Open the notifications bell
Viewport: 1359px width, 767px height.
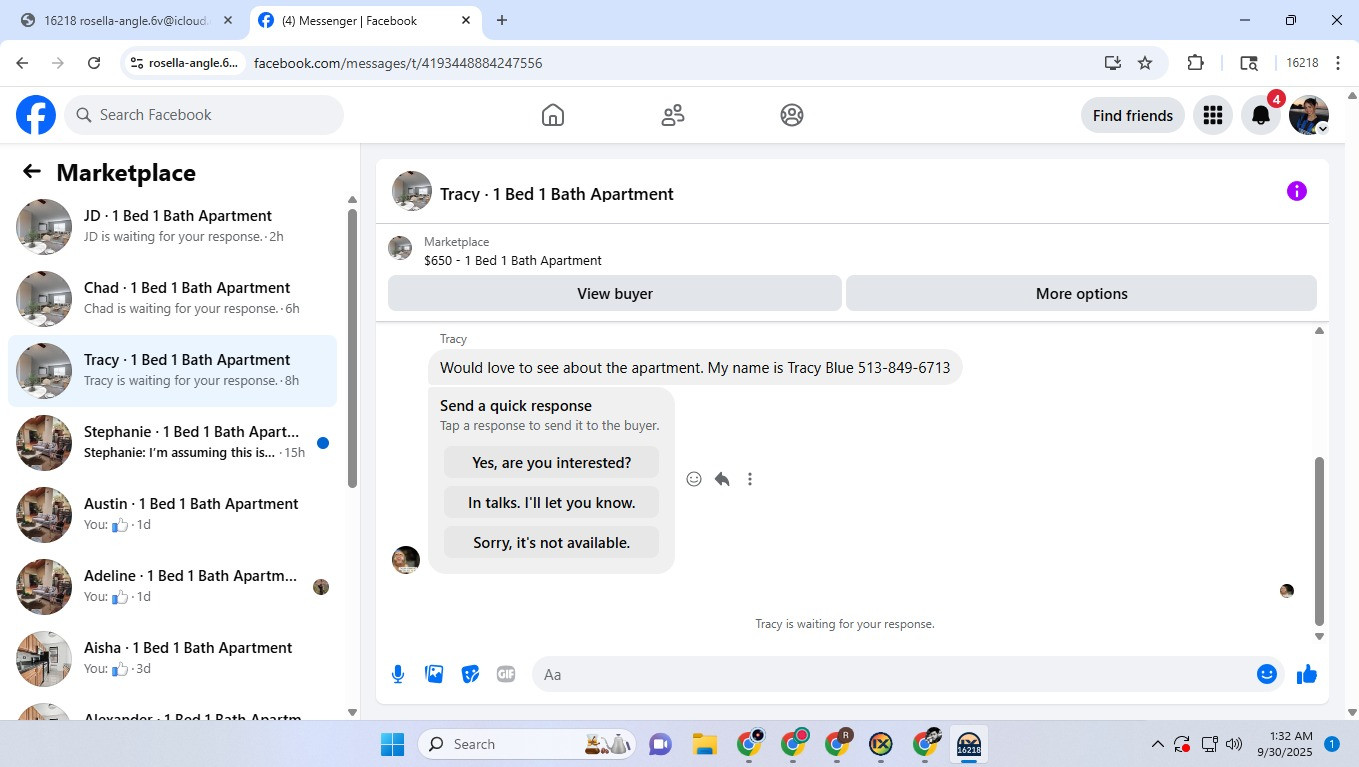pyautogui.click(x=1261, y=115)
